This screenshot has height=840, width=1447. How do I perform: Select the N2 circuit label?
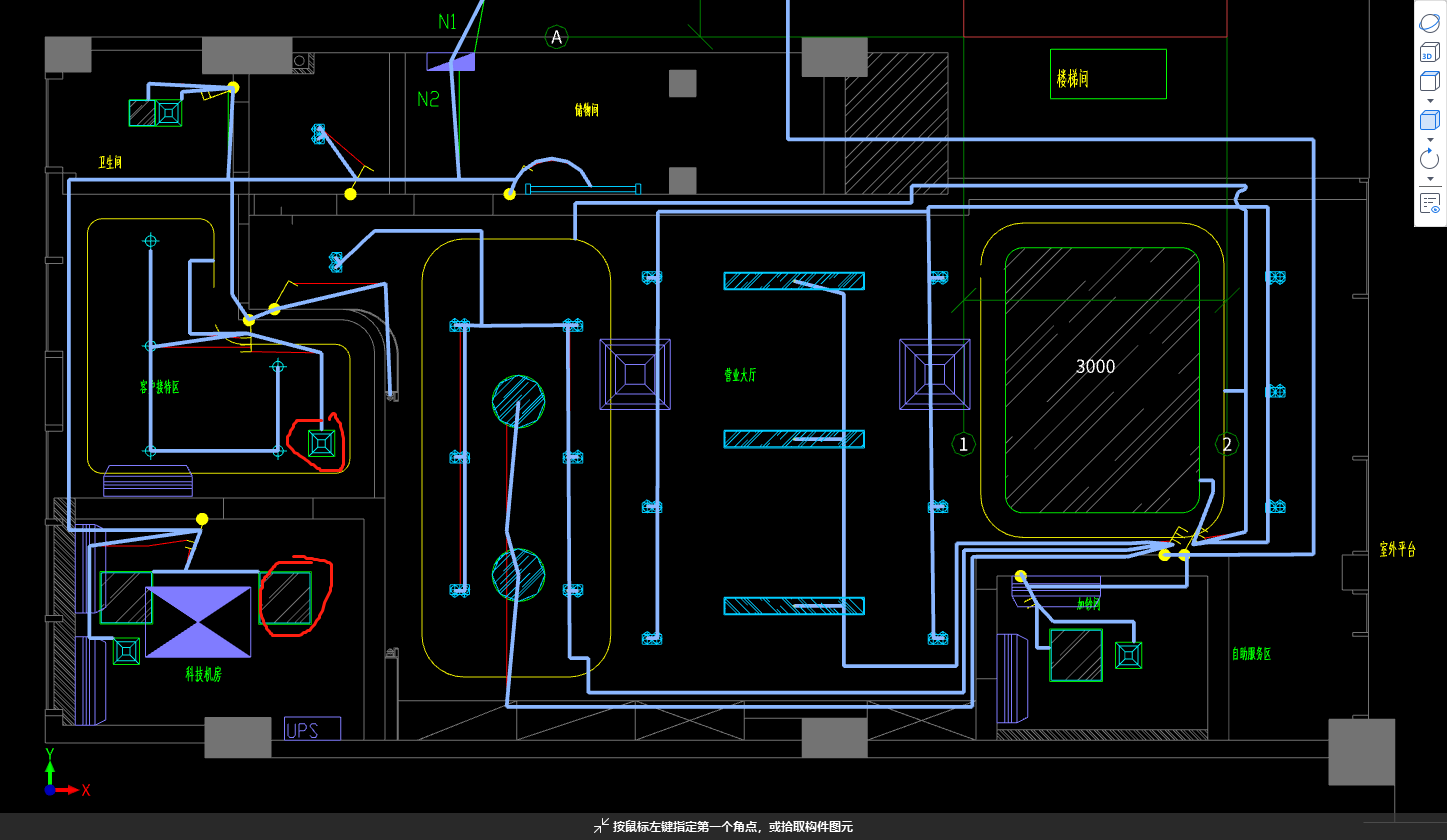point(428,99)
